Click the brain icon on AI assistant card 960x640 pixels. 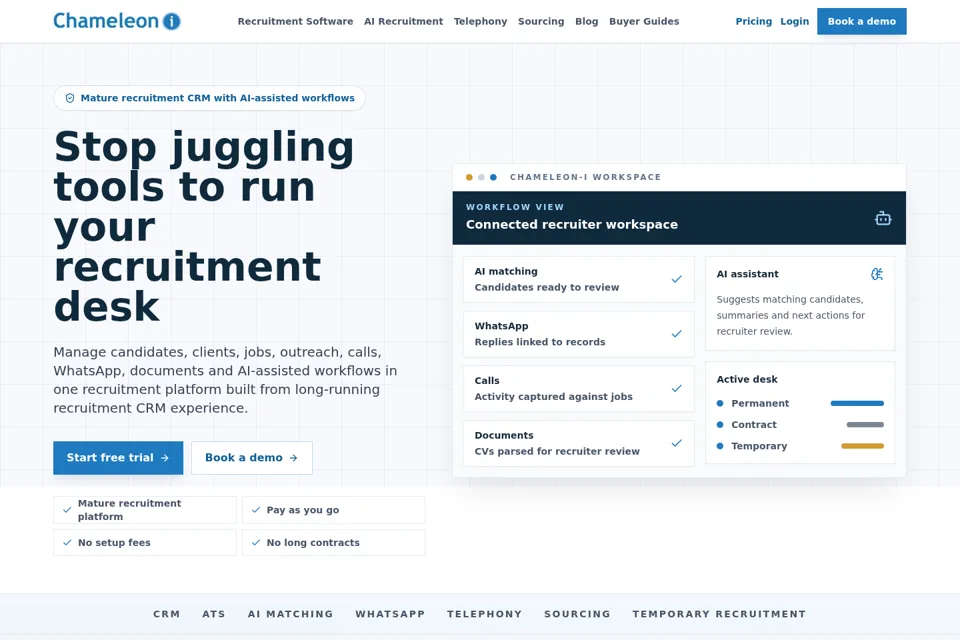click(x=877, y=274)
